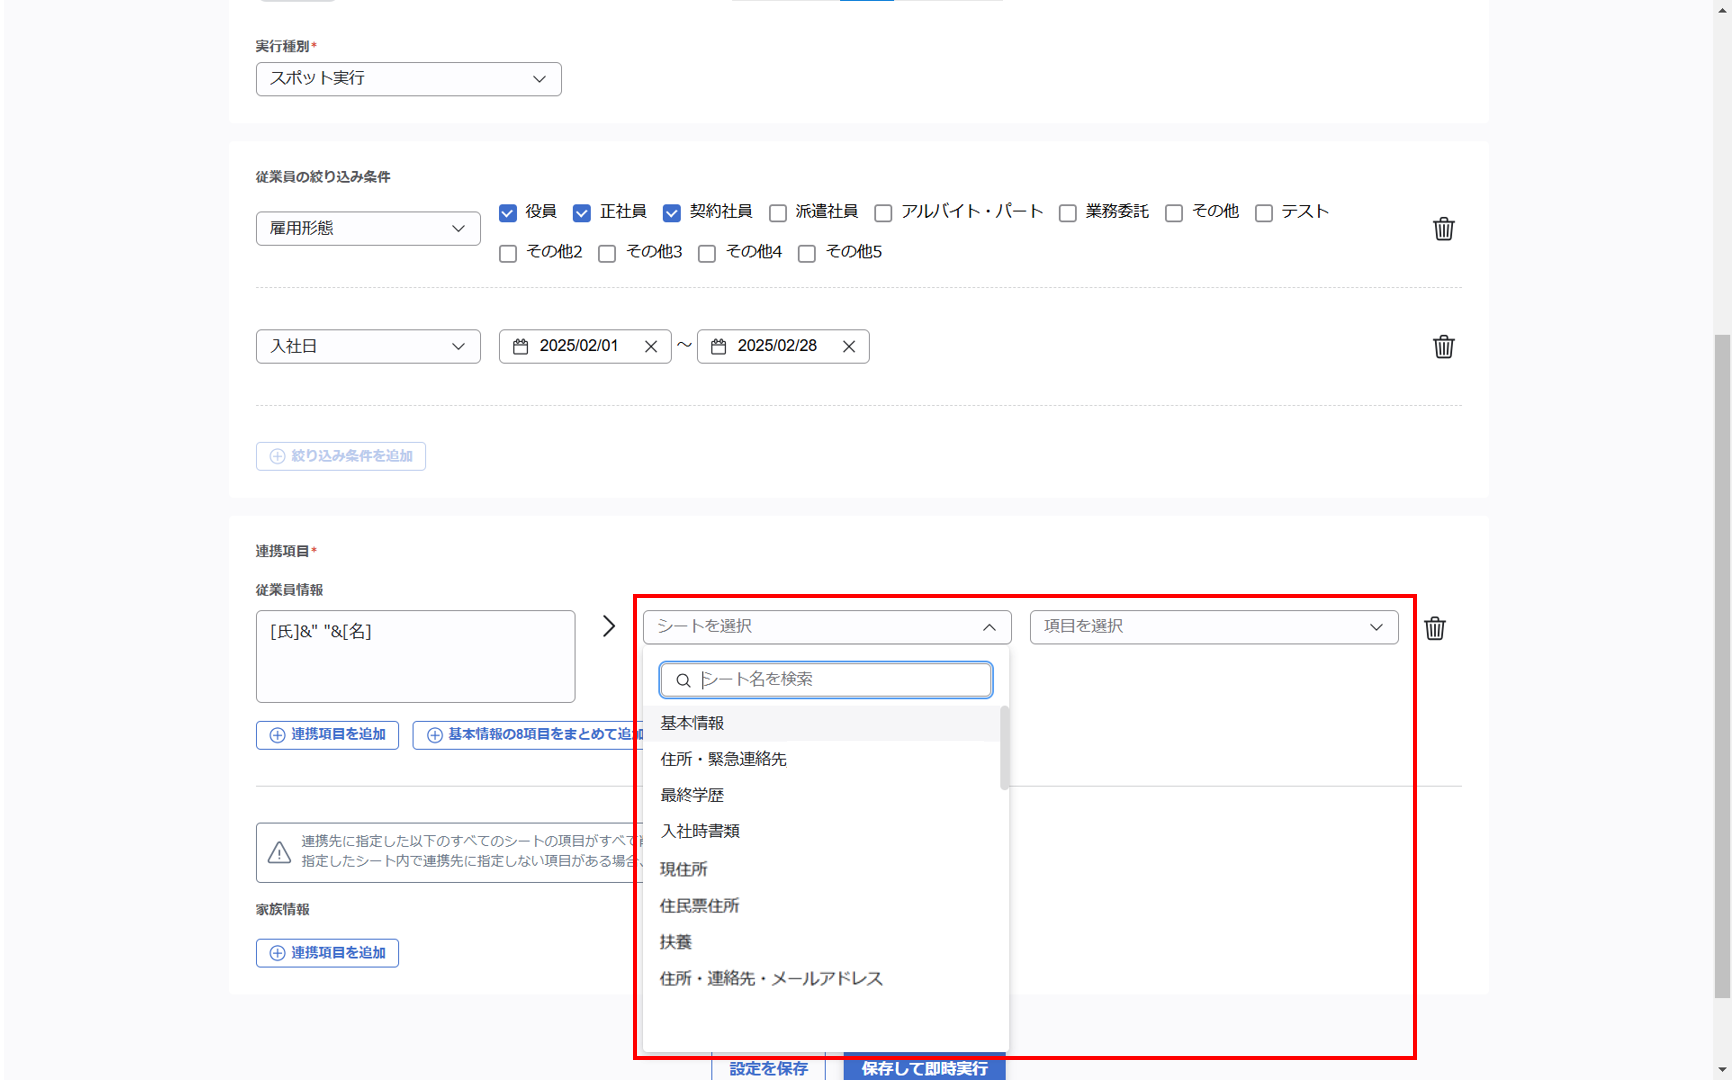Select 現住所 from sheet list
1734x1080 pixels.
click(822, 869)
